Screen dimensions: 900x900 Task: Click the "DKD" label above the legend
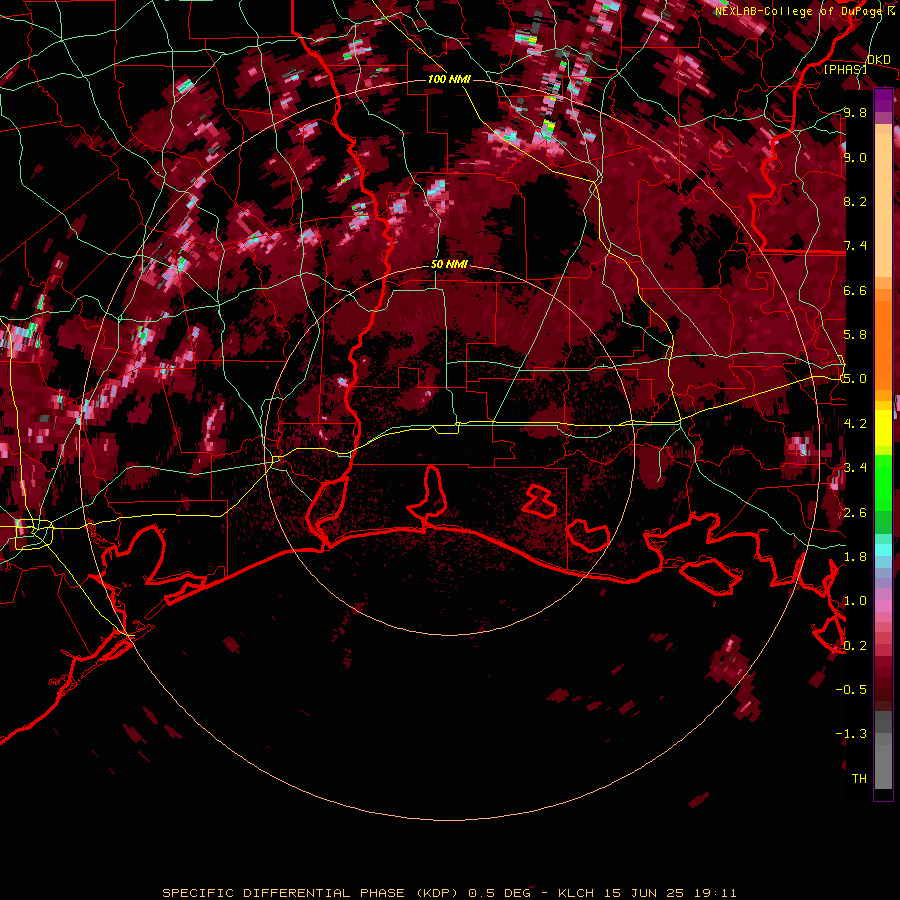click(878, 59)
